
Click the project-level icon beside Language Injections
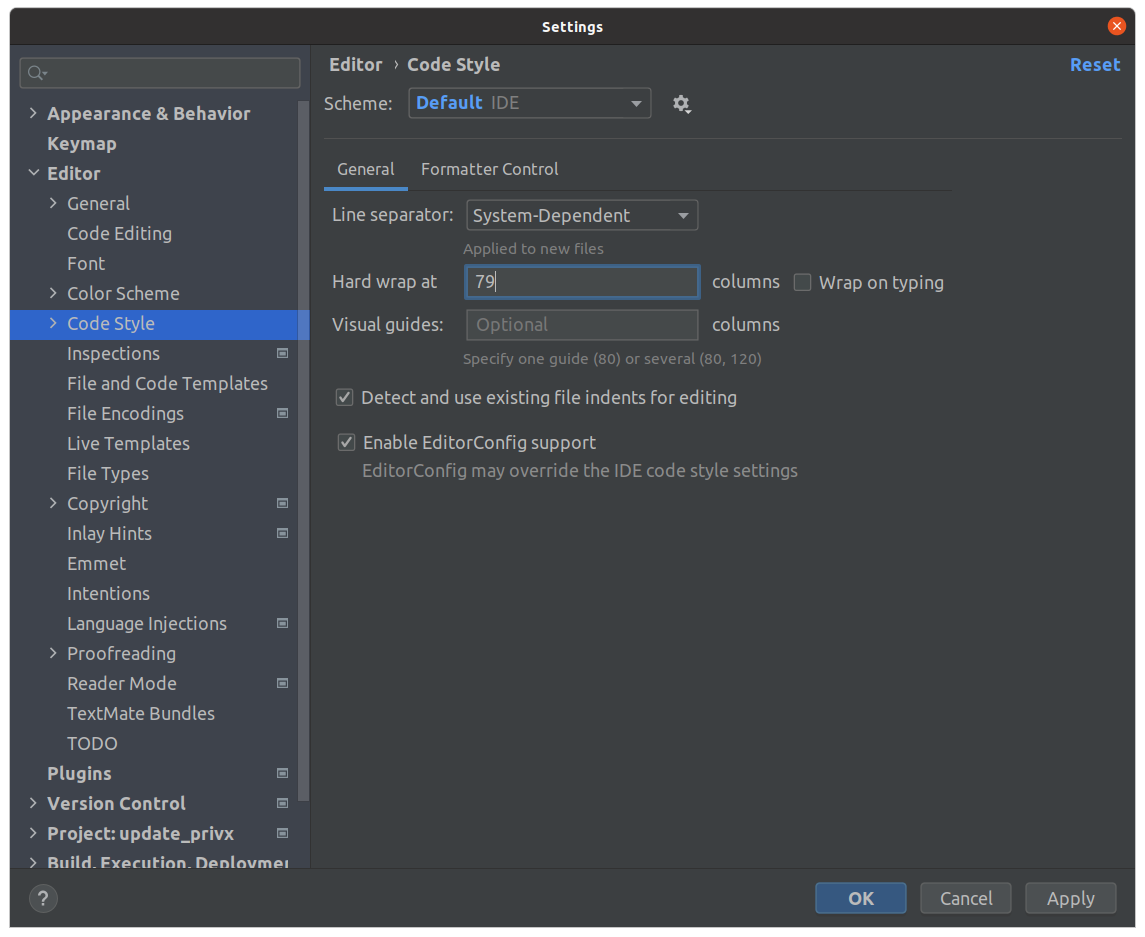point(283,623)
